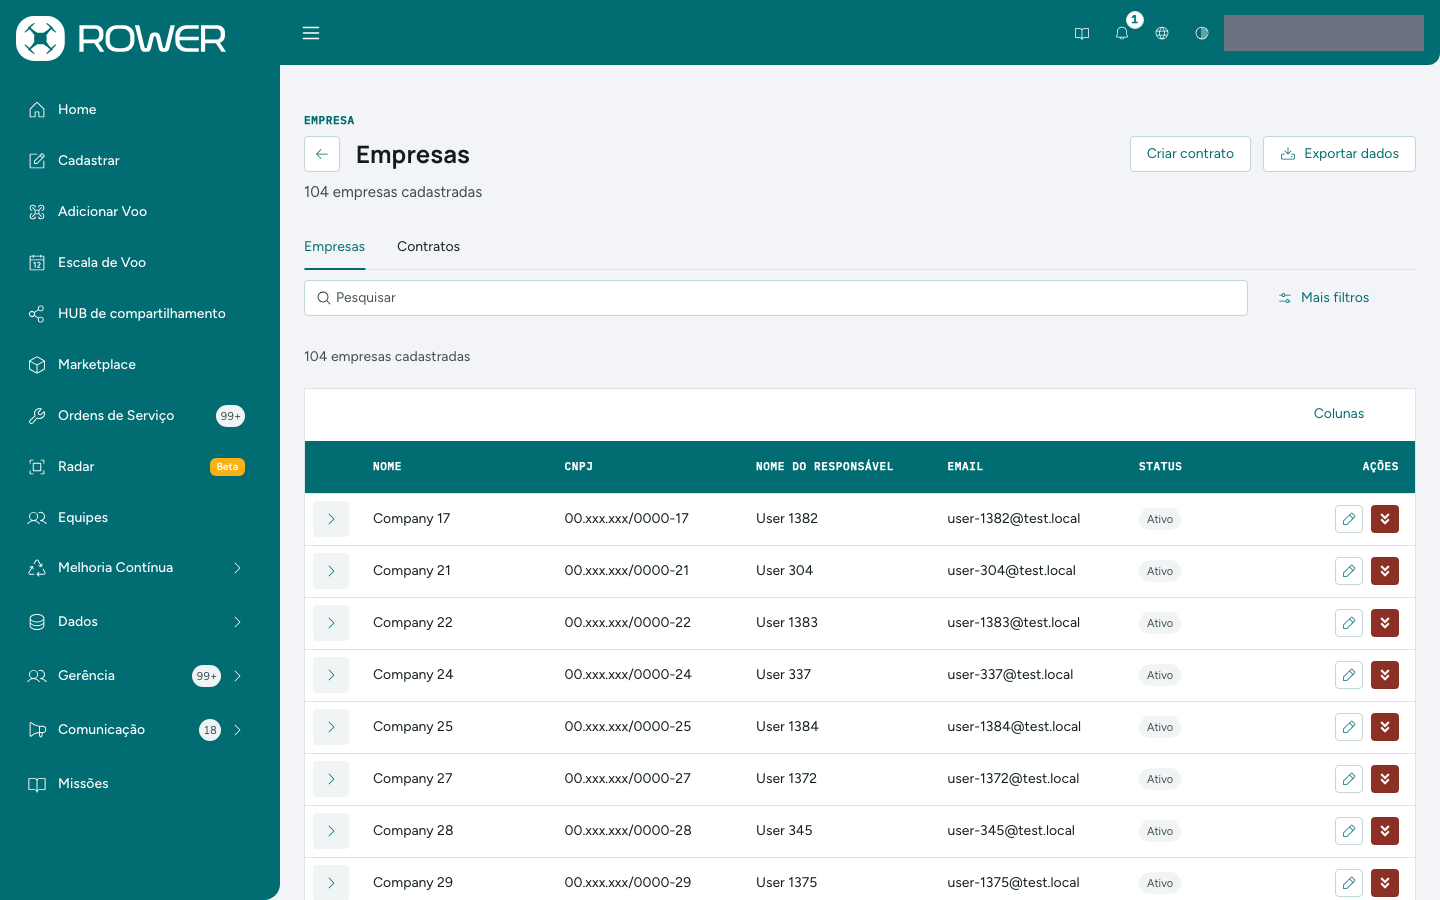Screen dimensions: 1440x900
Task: Expand the Company 27 row
Action: point(331,779)
